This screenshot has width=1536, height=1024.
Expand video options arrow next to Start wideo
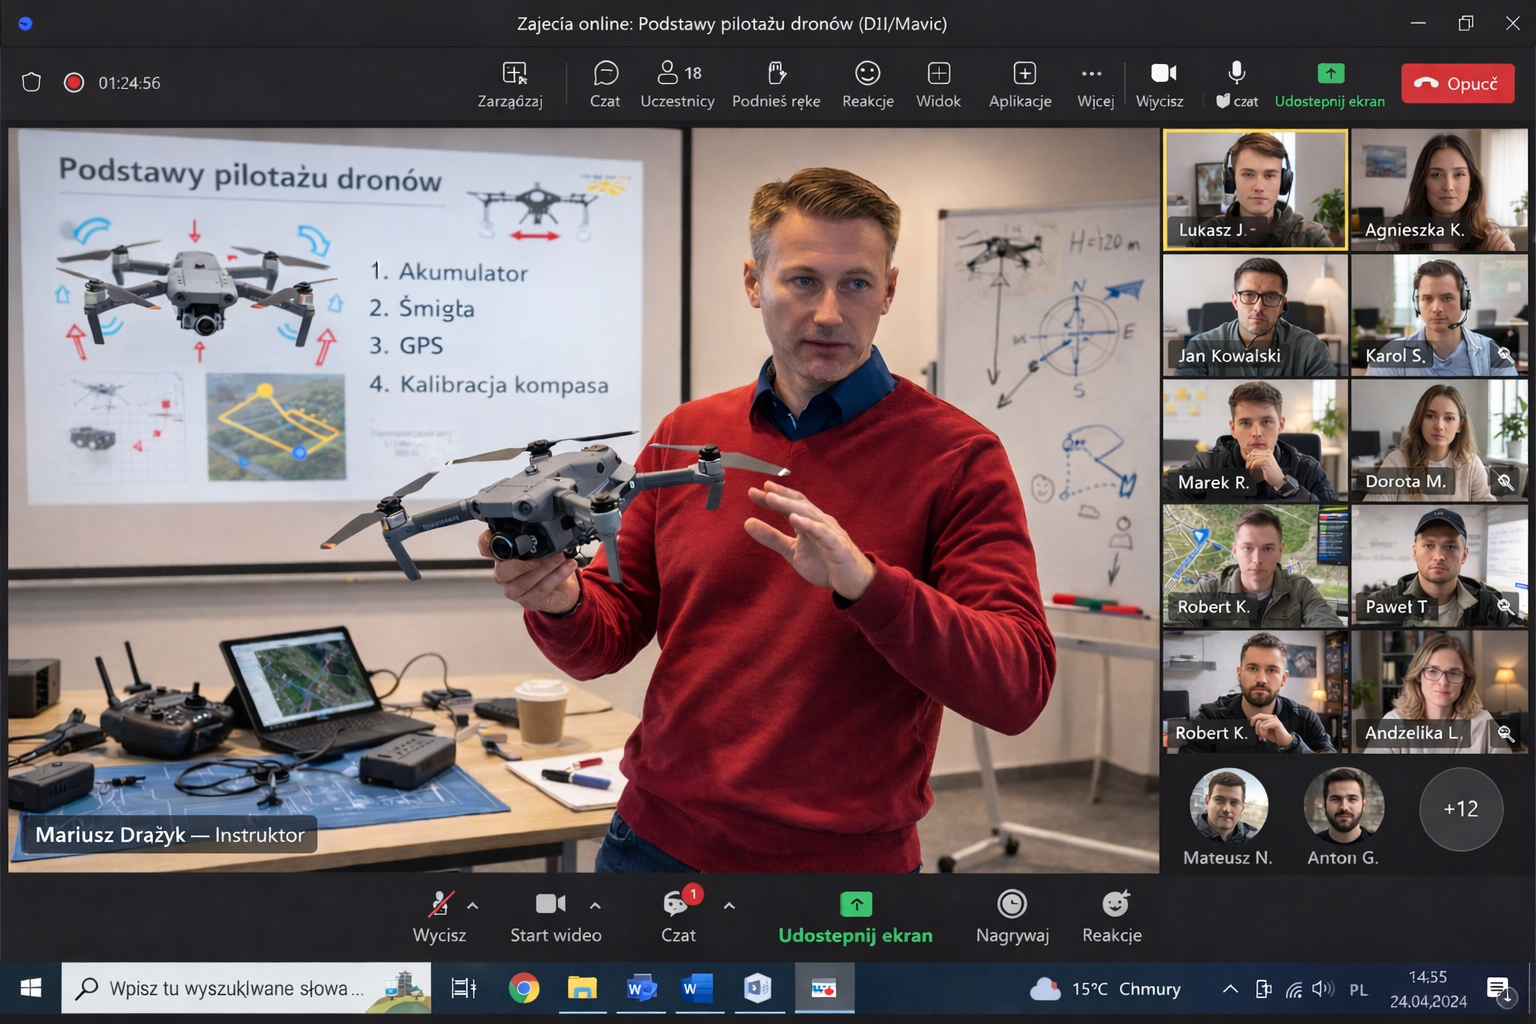click(x=595, y=906)
